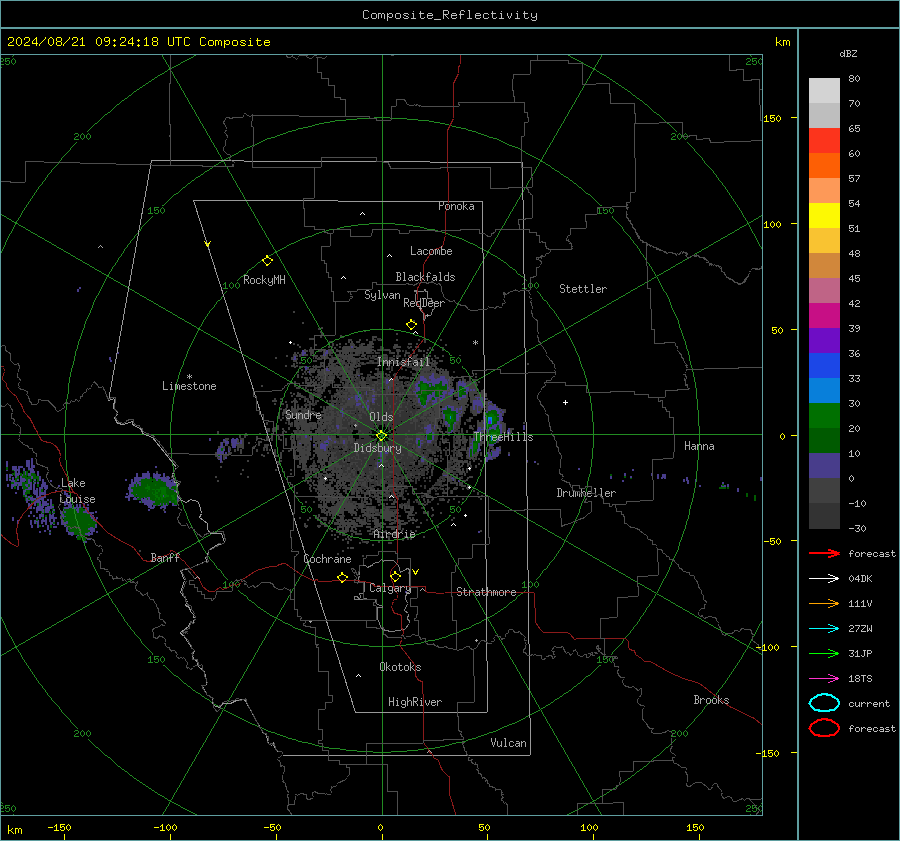900x841 pixels.
Task: Click the magenta 18TS arrow legend icon
Action: 824,678
